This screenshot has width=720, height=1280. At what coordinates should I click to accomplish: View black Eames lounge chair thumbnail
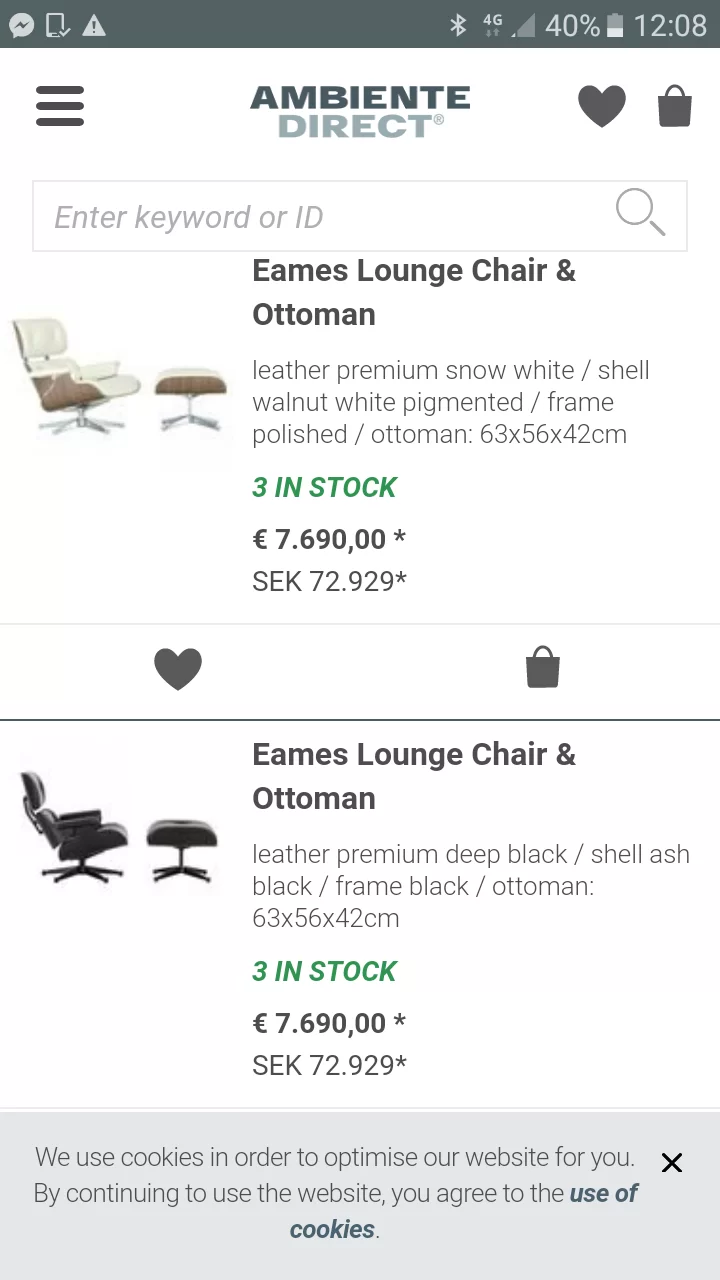point(120,829)
